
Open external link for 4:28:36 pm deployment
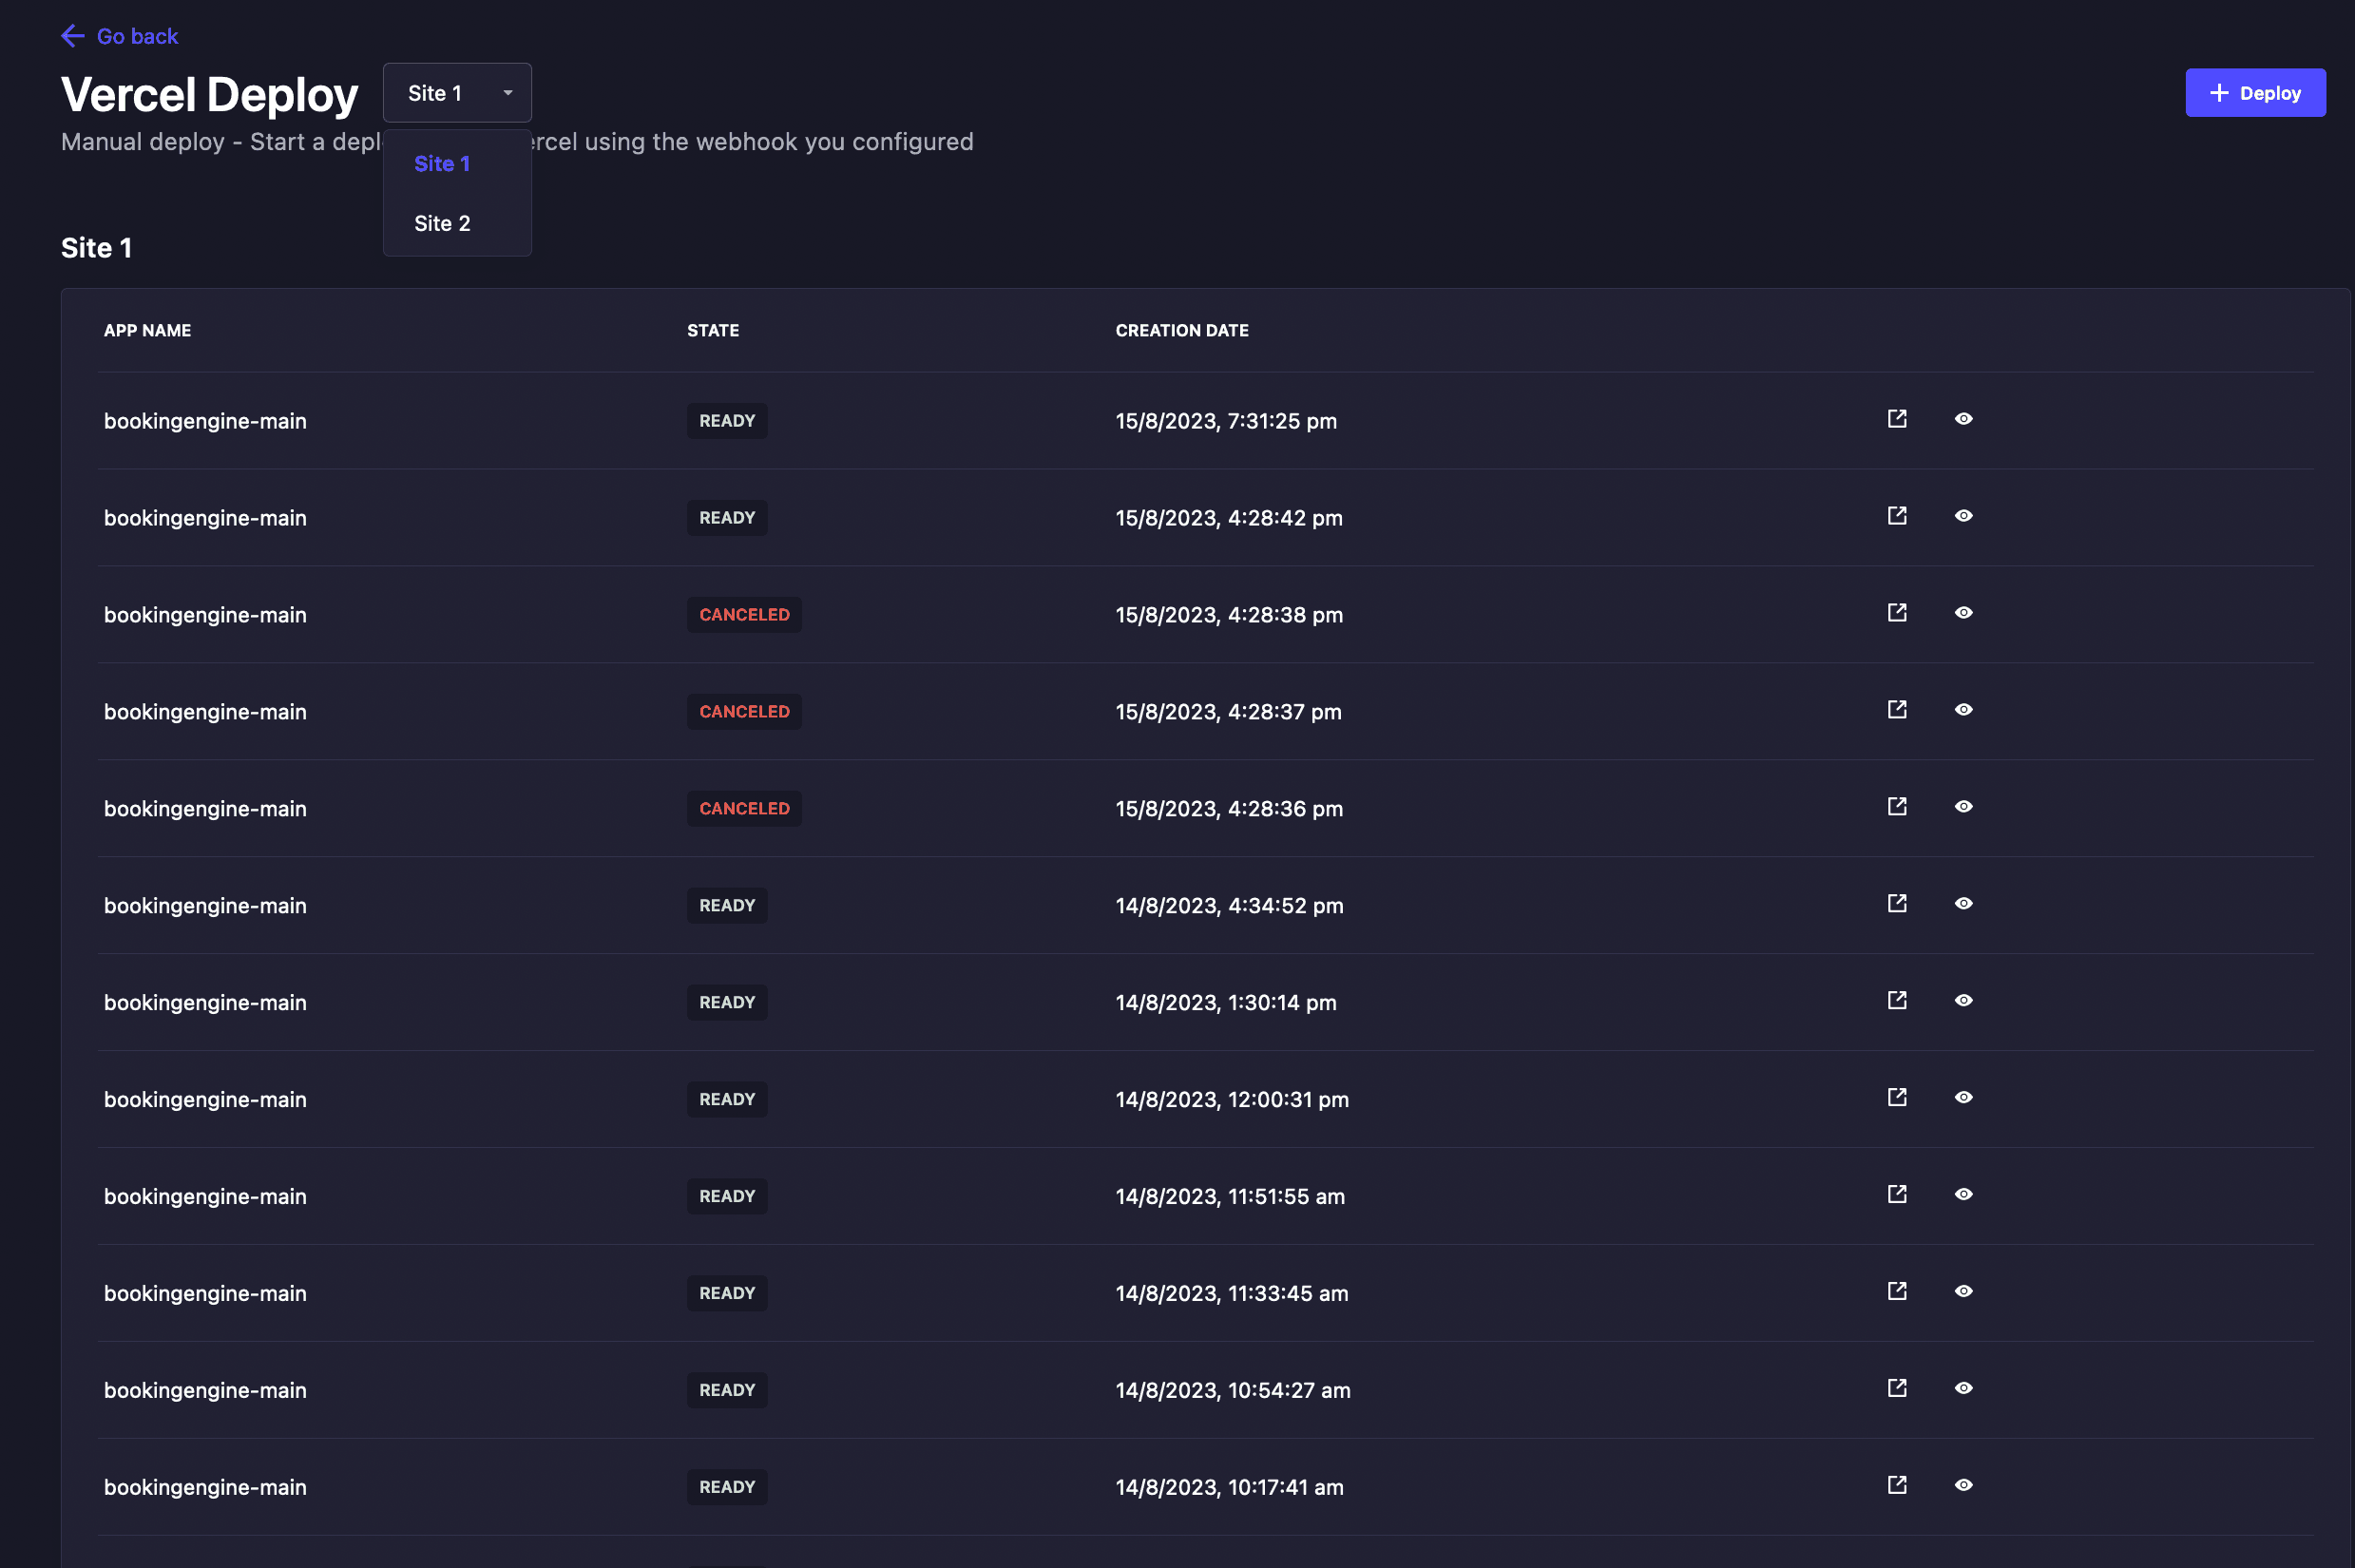(1897, 807)
